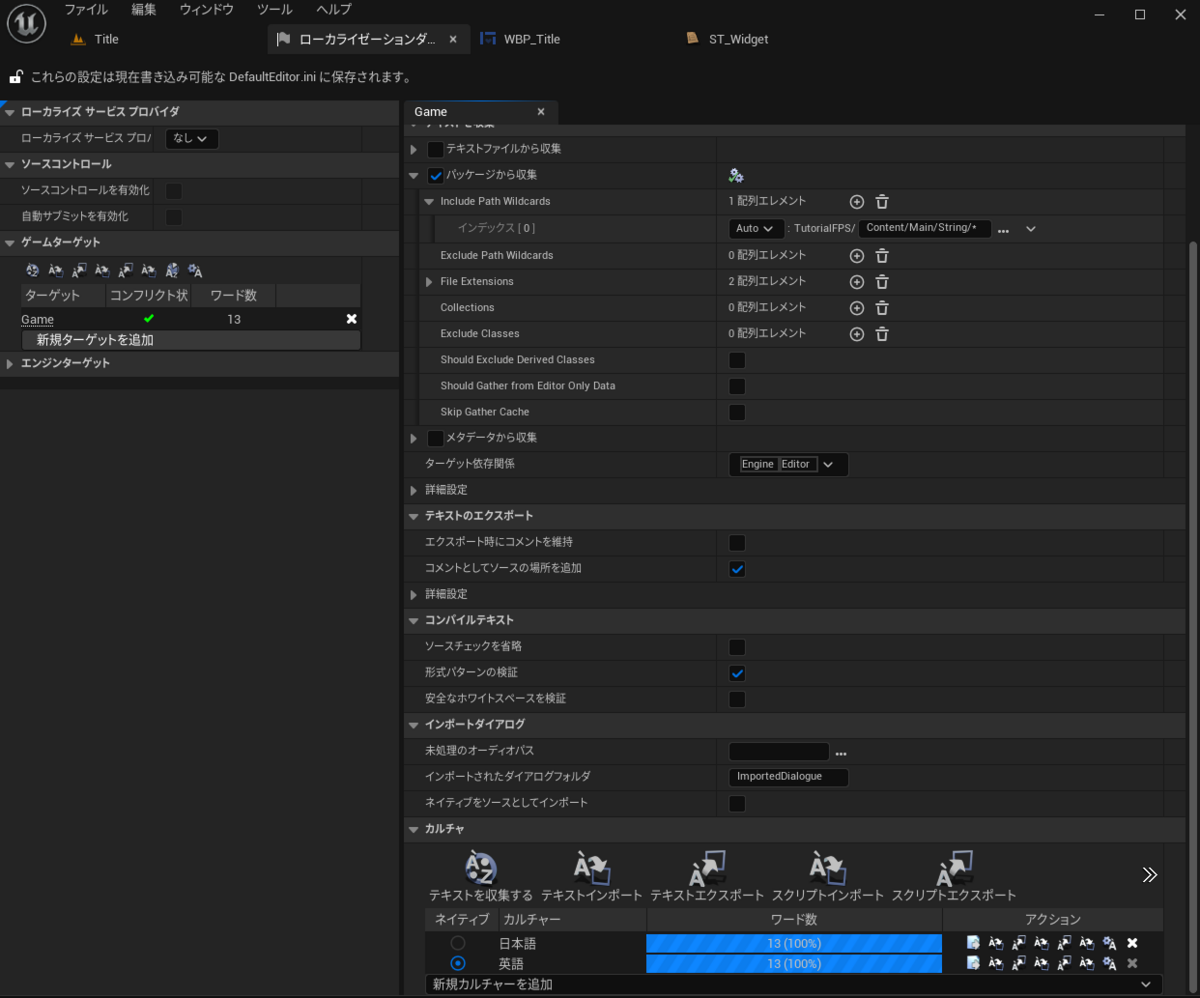
Task: Open the Auto path root dropdown
Action: 756,229
